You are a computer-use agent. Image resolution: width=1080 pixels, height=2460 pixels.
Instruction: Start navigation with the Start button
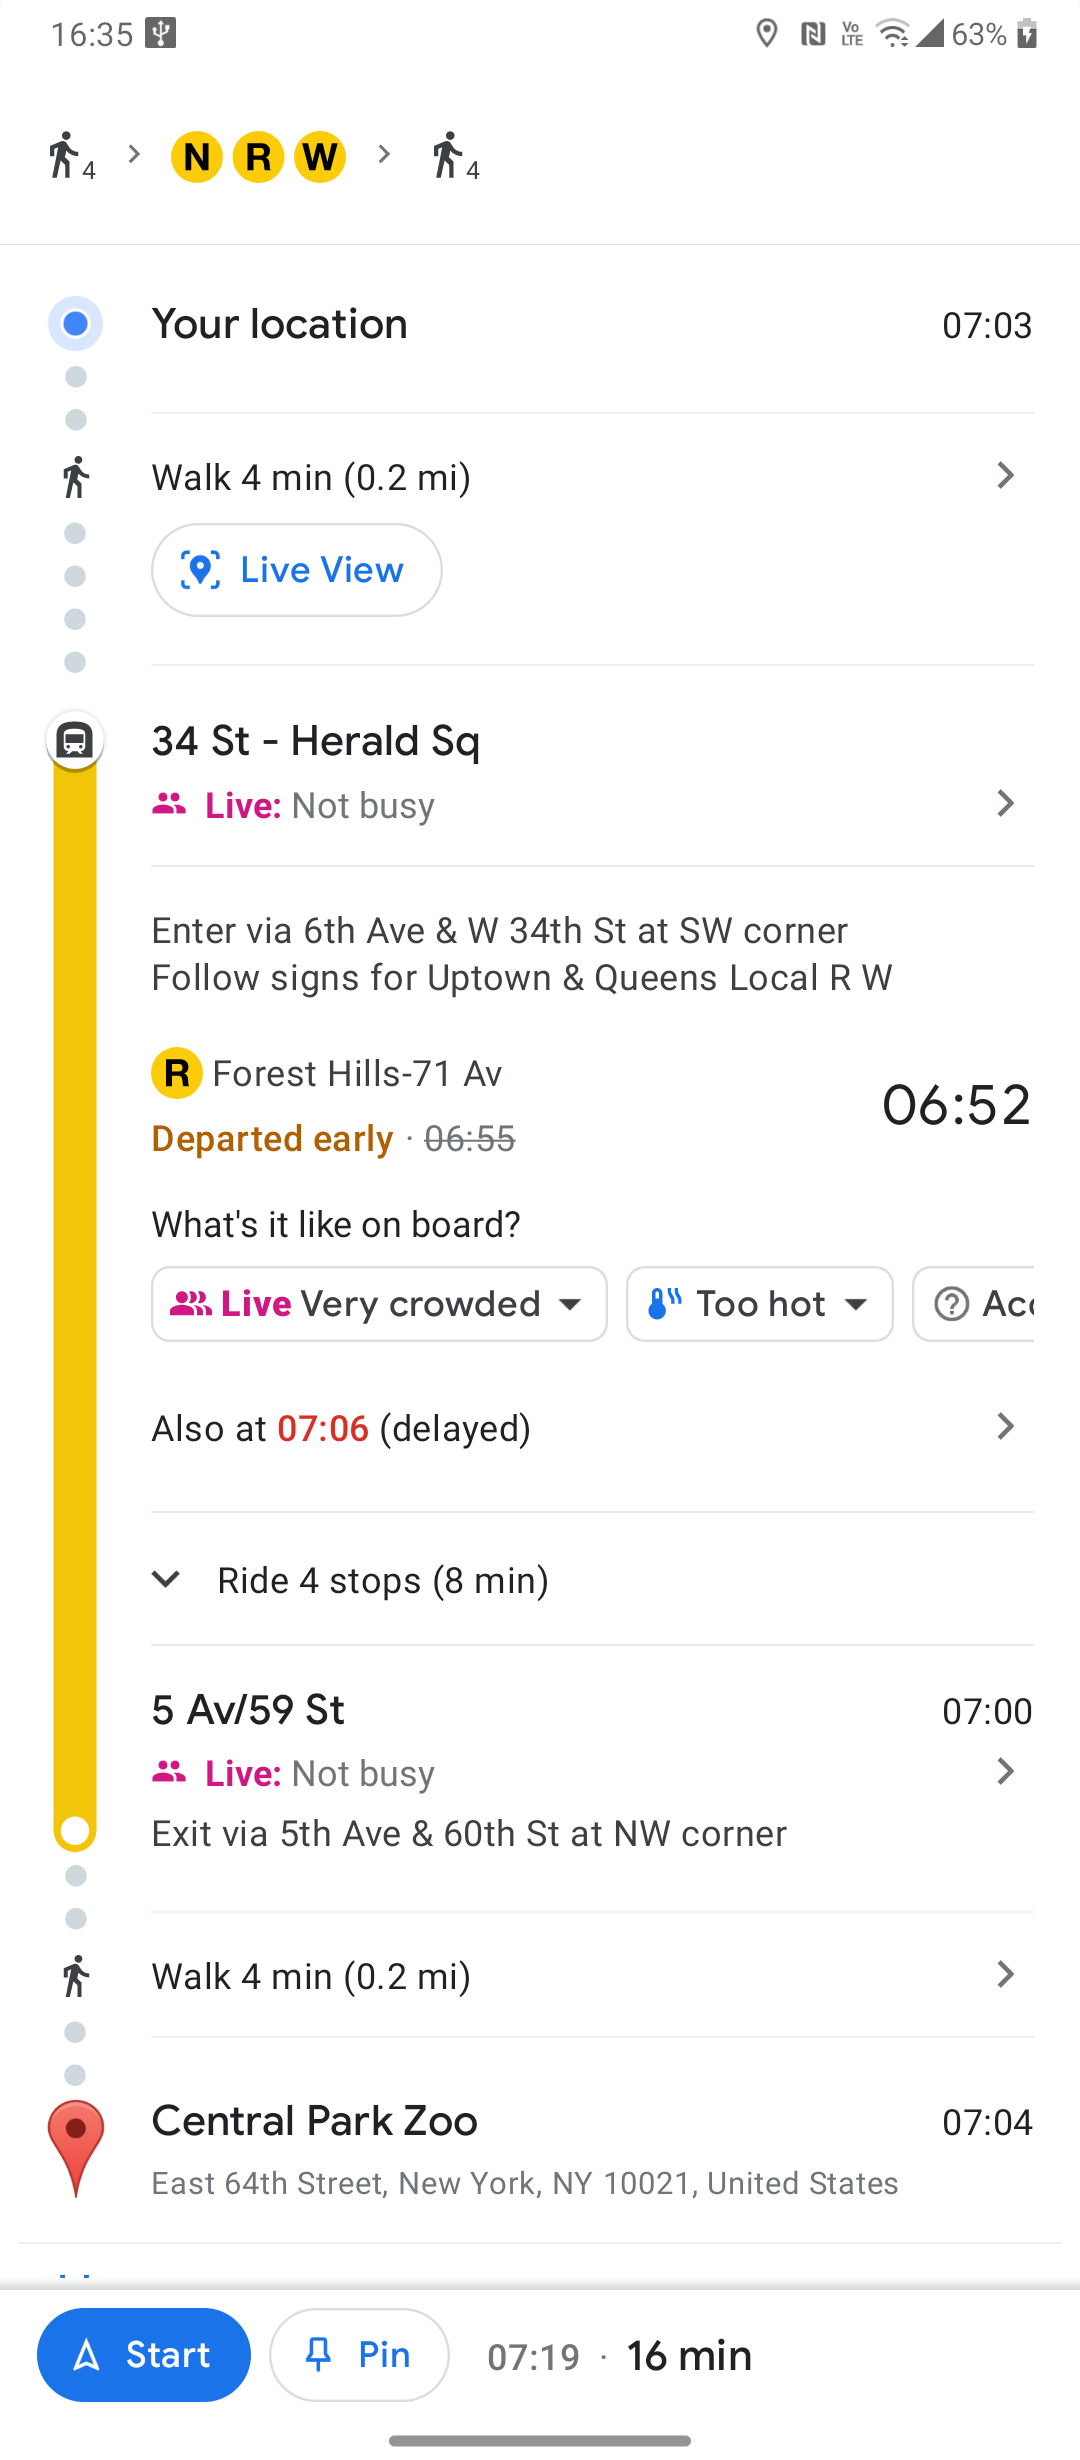click(144, 2355)
